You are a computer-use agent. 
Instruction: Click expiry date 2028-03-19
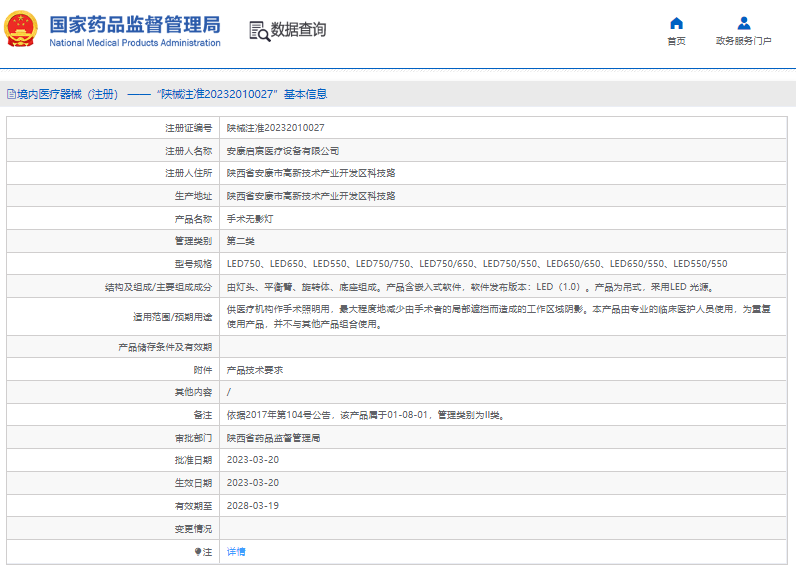(253, 506)
